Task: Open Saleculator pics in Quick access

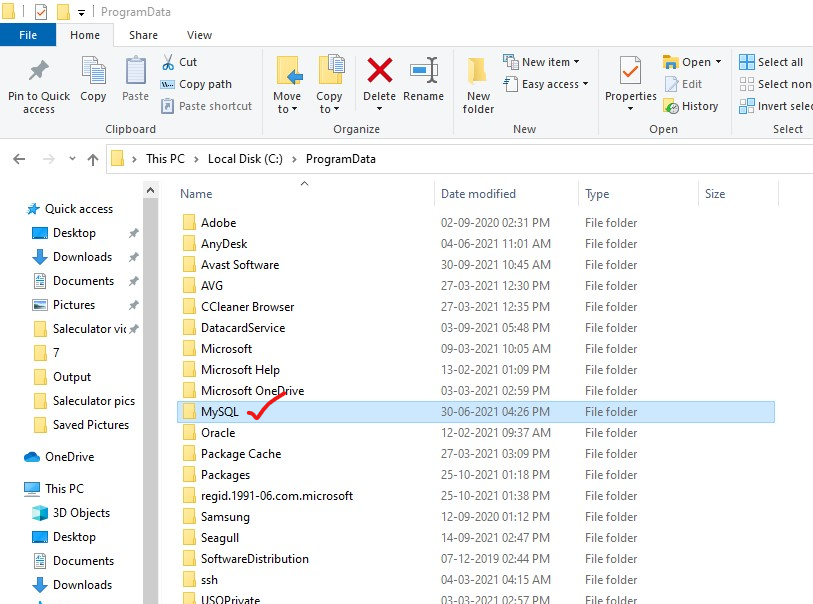Action: pyautogui.click(x=85, y=401)
